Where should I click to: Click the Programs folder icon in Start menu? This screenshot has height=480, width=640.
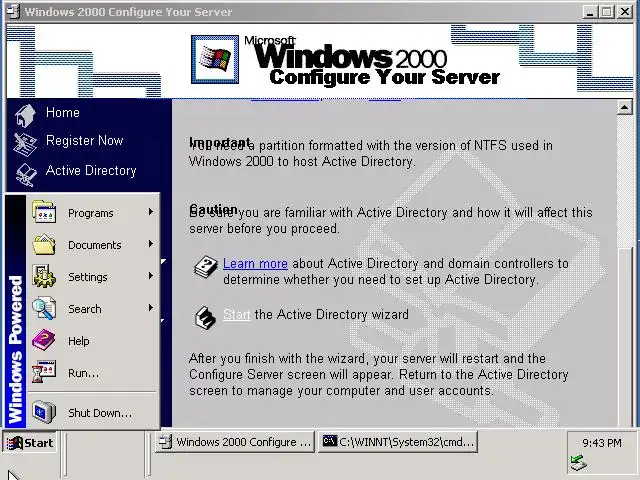click(x=44, y=211)
